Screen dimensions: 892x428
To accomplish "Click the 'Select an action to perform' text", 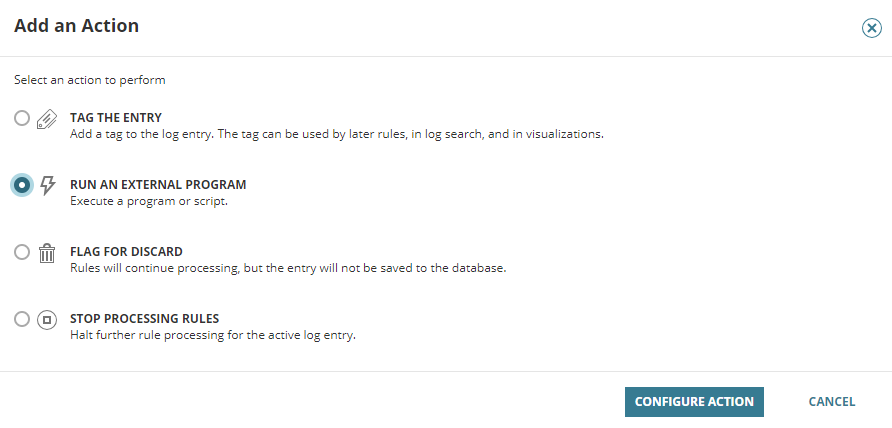I will (x=90, y=80).
